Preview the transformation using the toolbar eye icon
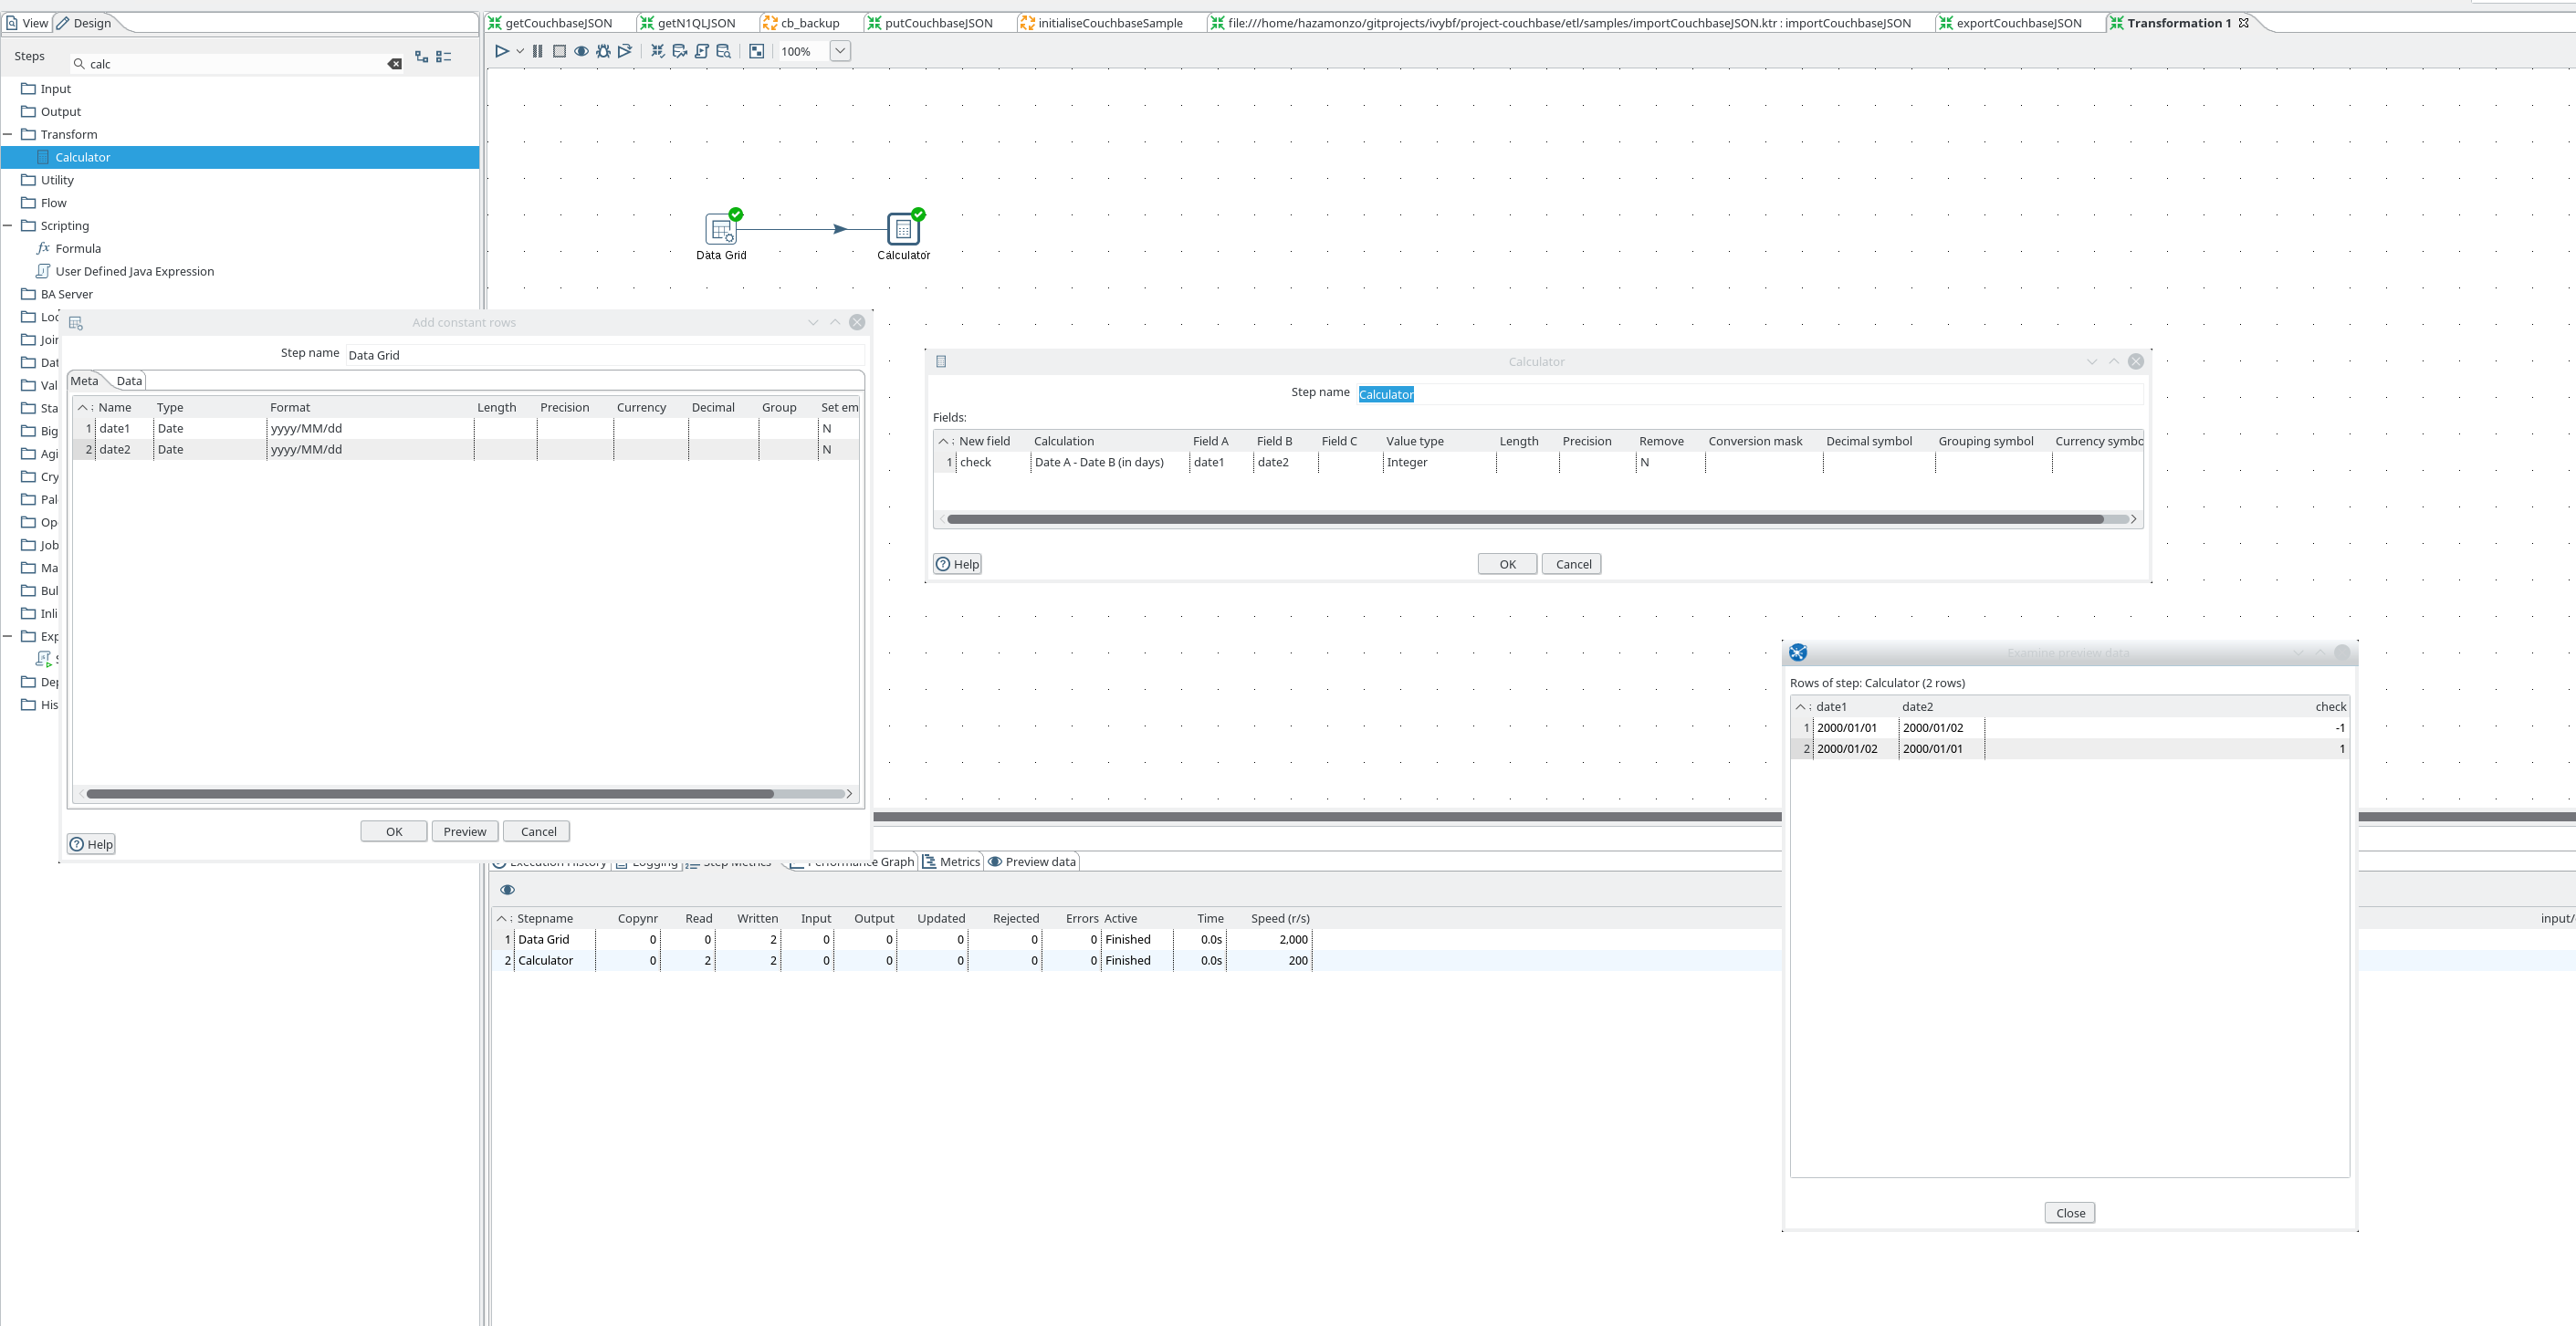 (581, 51)
